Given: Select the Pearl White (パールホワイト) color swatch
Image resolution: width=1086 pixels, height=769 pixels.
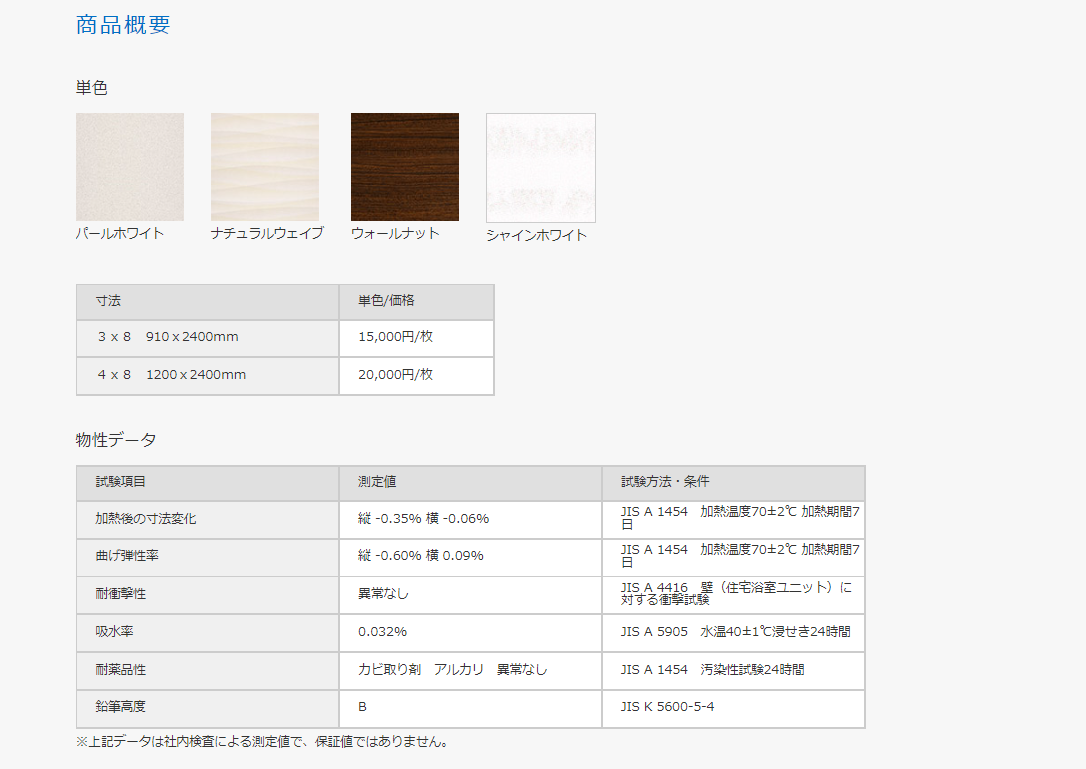Looking at the screenshot, I should 130,167.
